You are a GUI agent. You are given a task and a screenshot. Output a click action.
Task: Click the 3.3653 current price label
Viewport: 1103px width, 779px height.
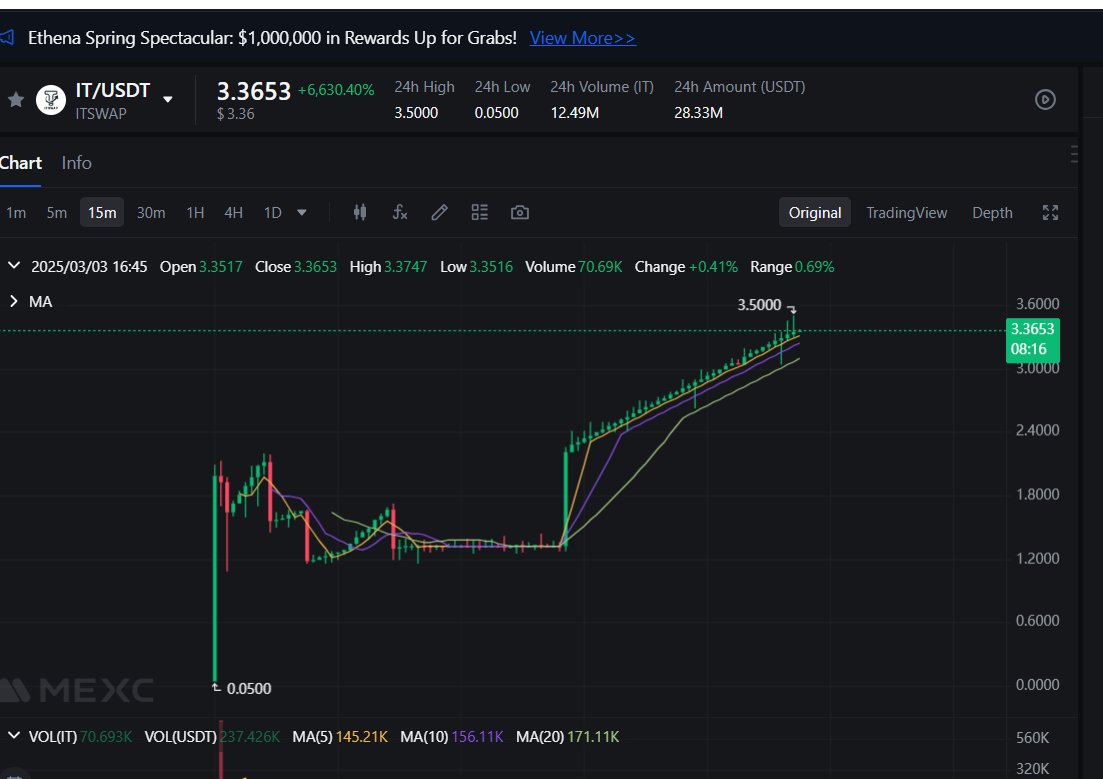tap(1033, 328)
